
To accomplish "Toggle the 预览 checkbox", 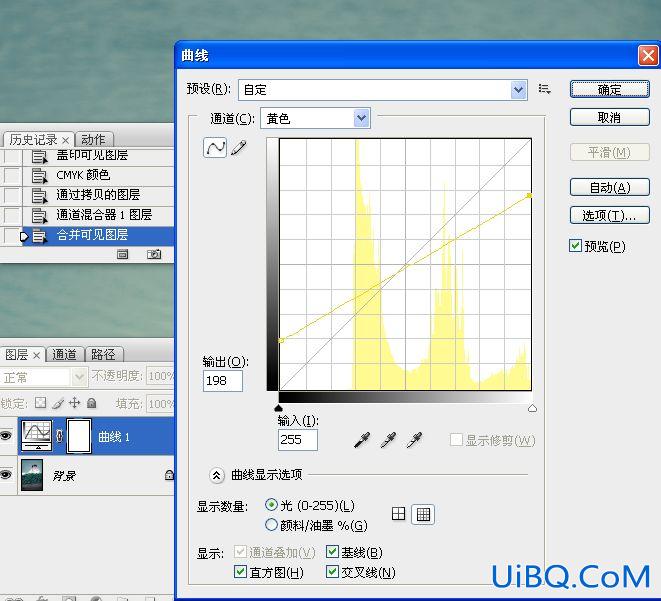I will click(x=575, y=246).
